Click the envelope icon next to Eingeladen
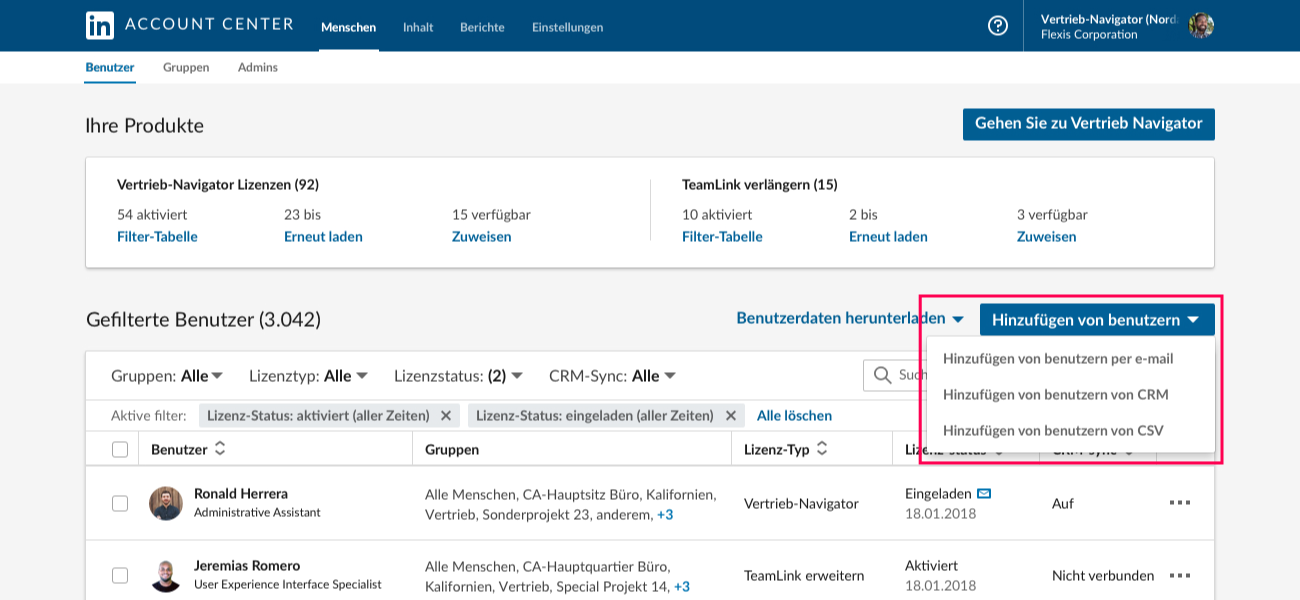The image size is (1300, 600). (984, 493)
